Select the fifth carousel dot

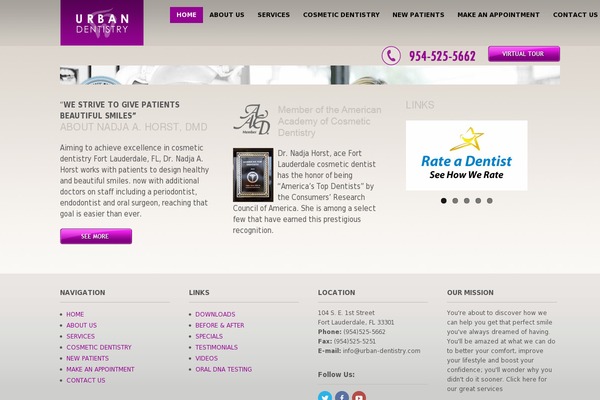(x=489, y=201)
